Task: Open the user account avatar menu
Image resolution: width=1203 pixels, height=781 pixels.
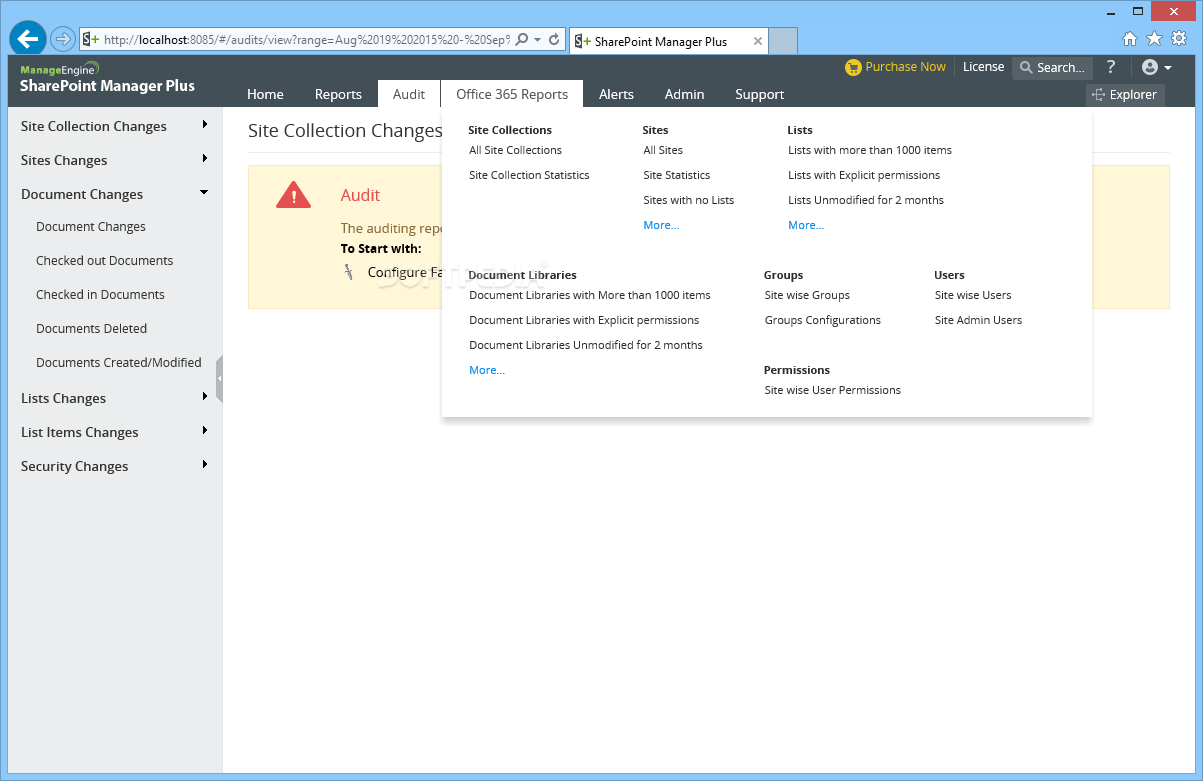Action: pos(1157,67)
